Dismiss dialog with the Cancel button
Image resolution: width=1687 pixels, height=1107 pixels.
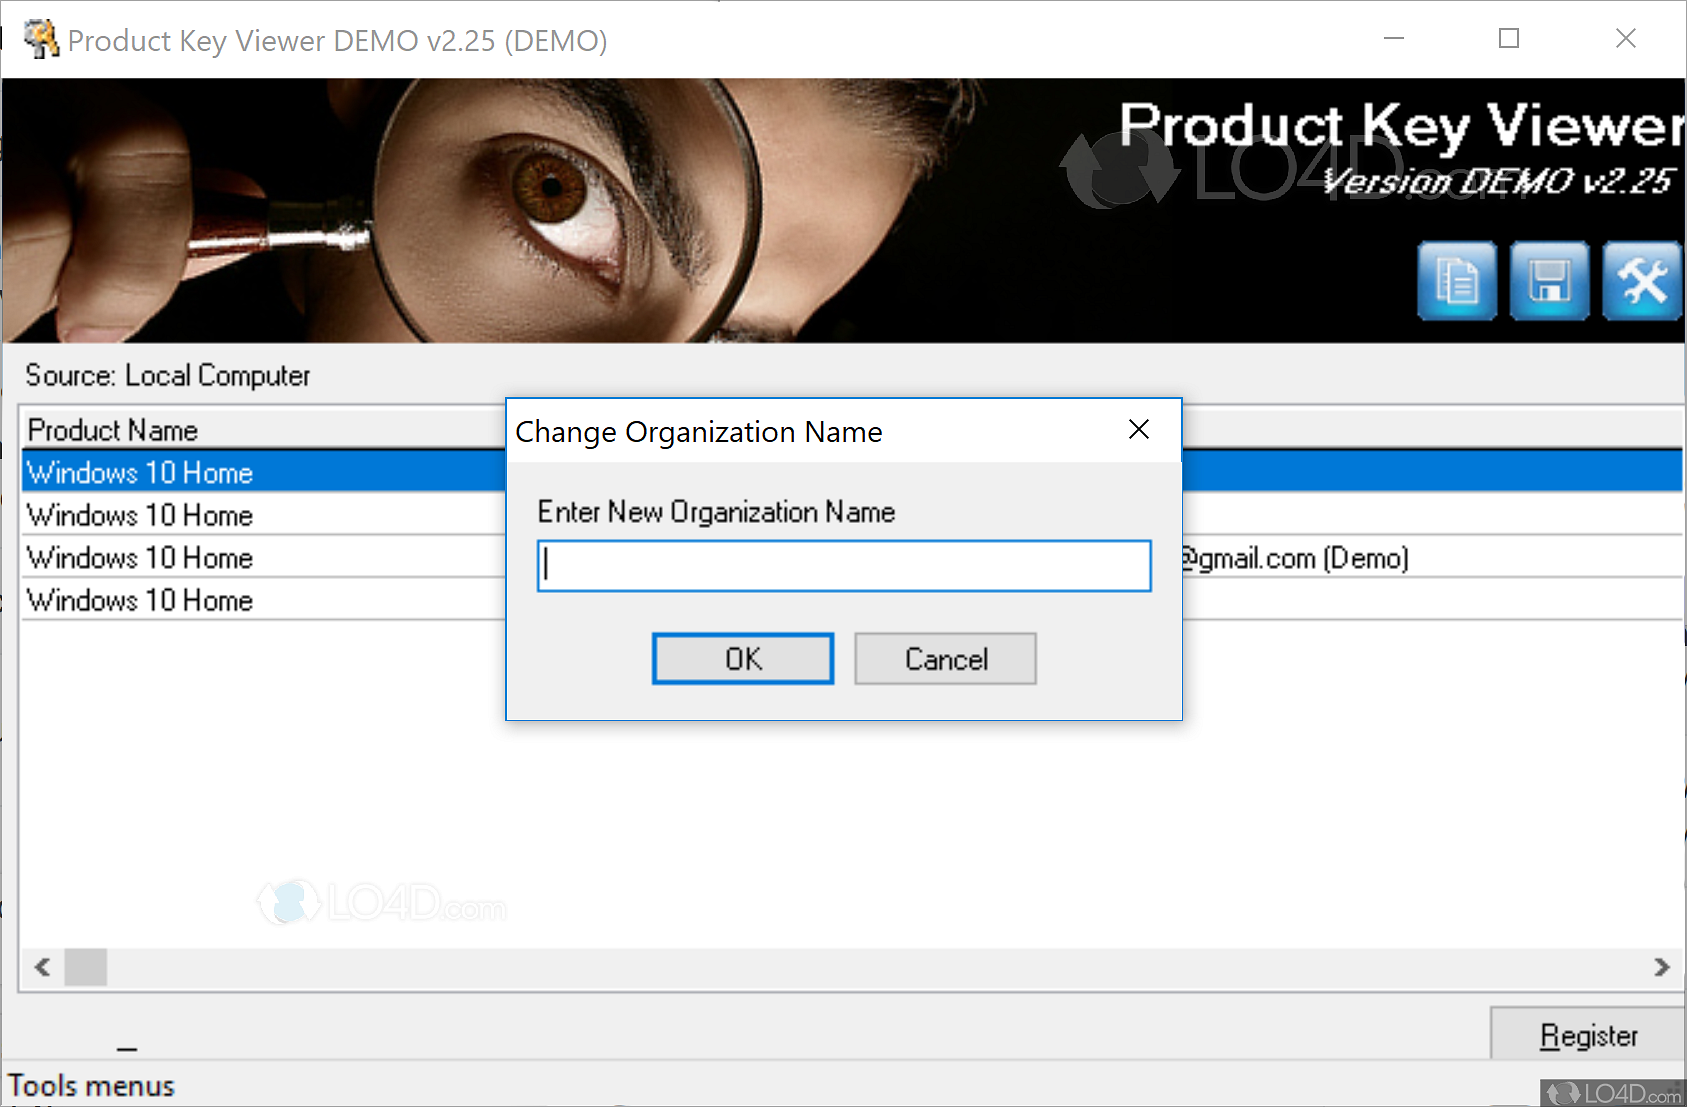(945, 659)
